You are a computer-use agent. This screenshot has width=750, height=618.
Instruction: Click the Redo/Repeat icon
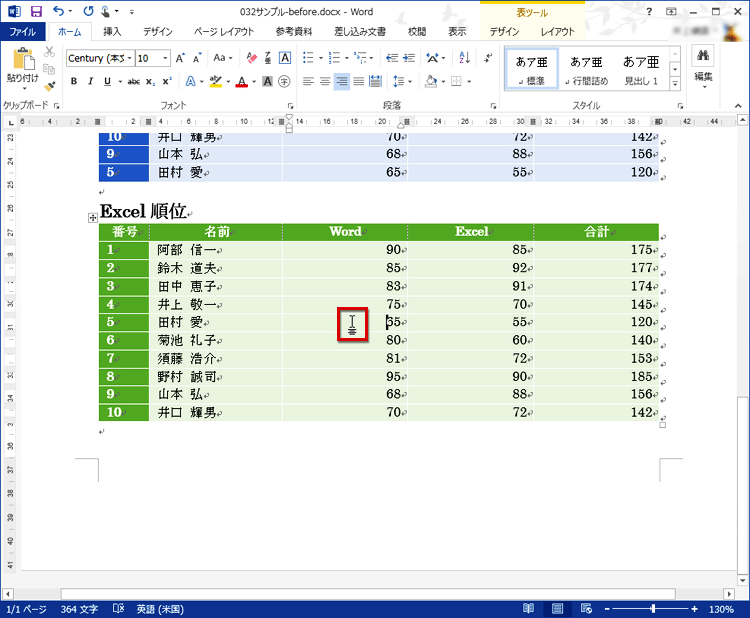pos(88,11)
